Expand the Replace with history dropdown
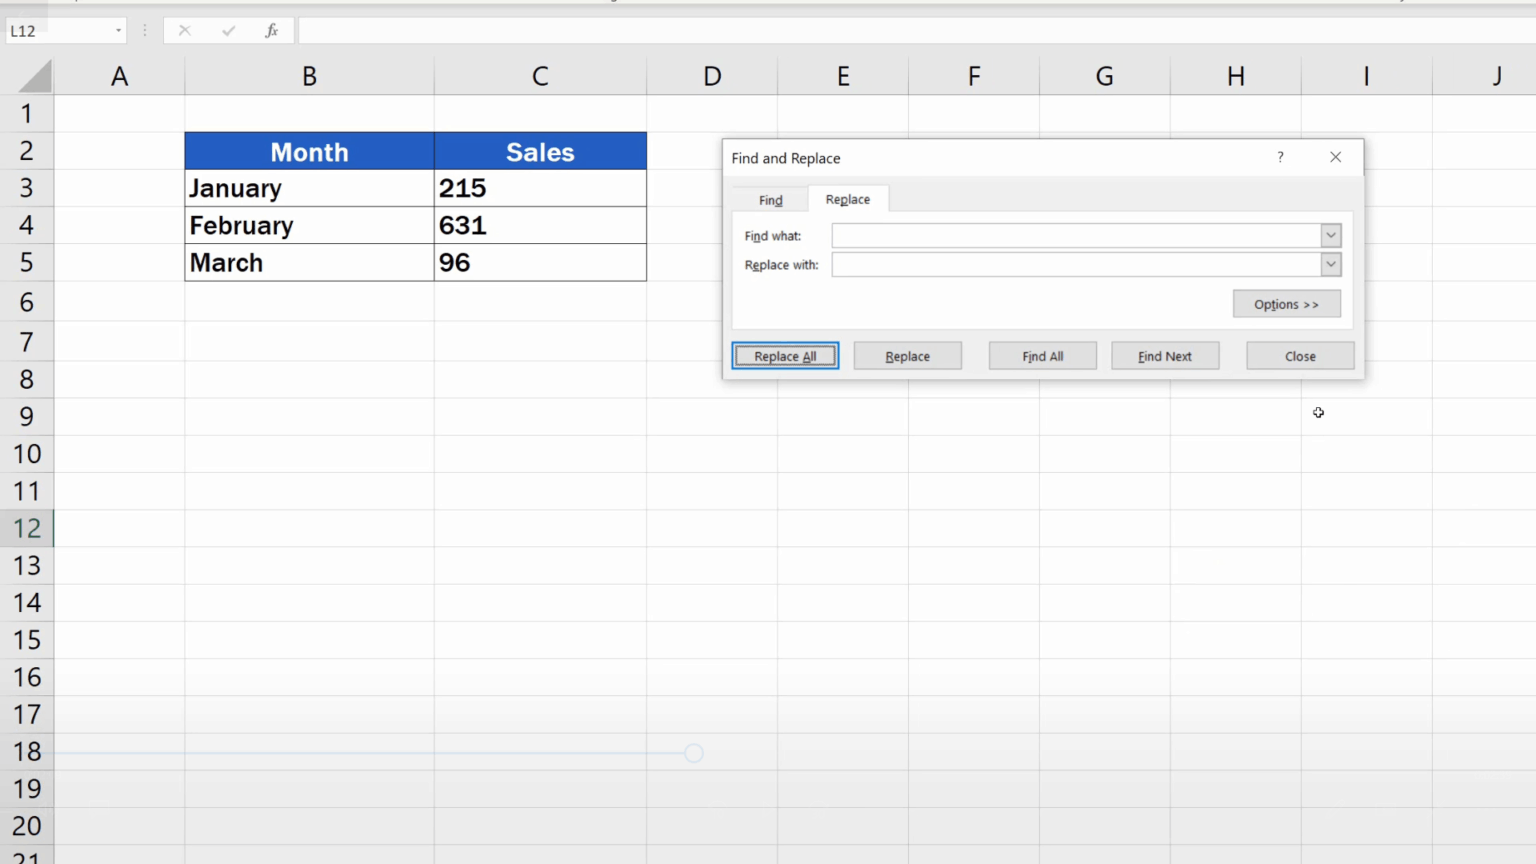The height and width of the screenshot is (864, 1536). tap(1330, 264)
